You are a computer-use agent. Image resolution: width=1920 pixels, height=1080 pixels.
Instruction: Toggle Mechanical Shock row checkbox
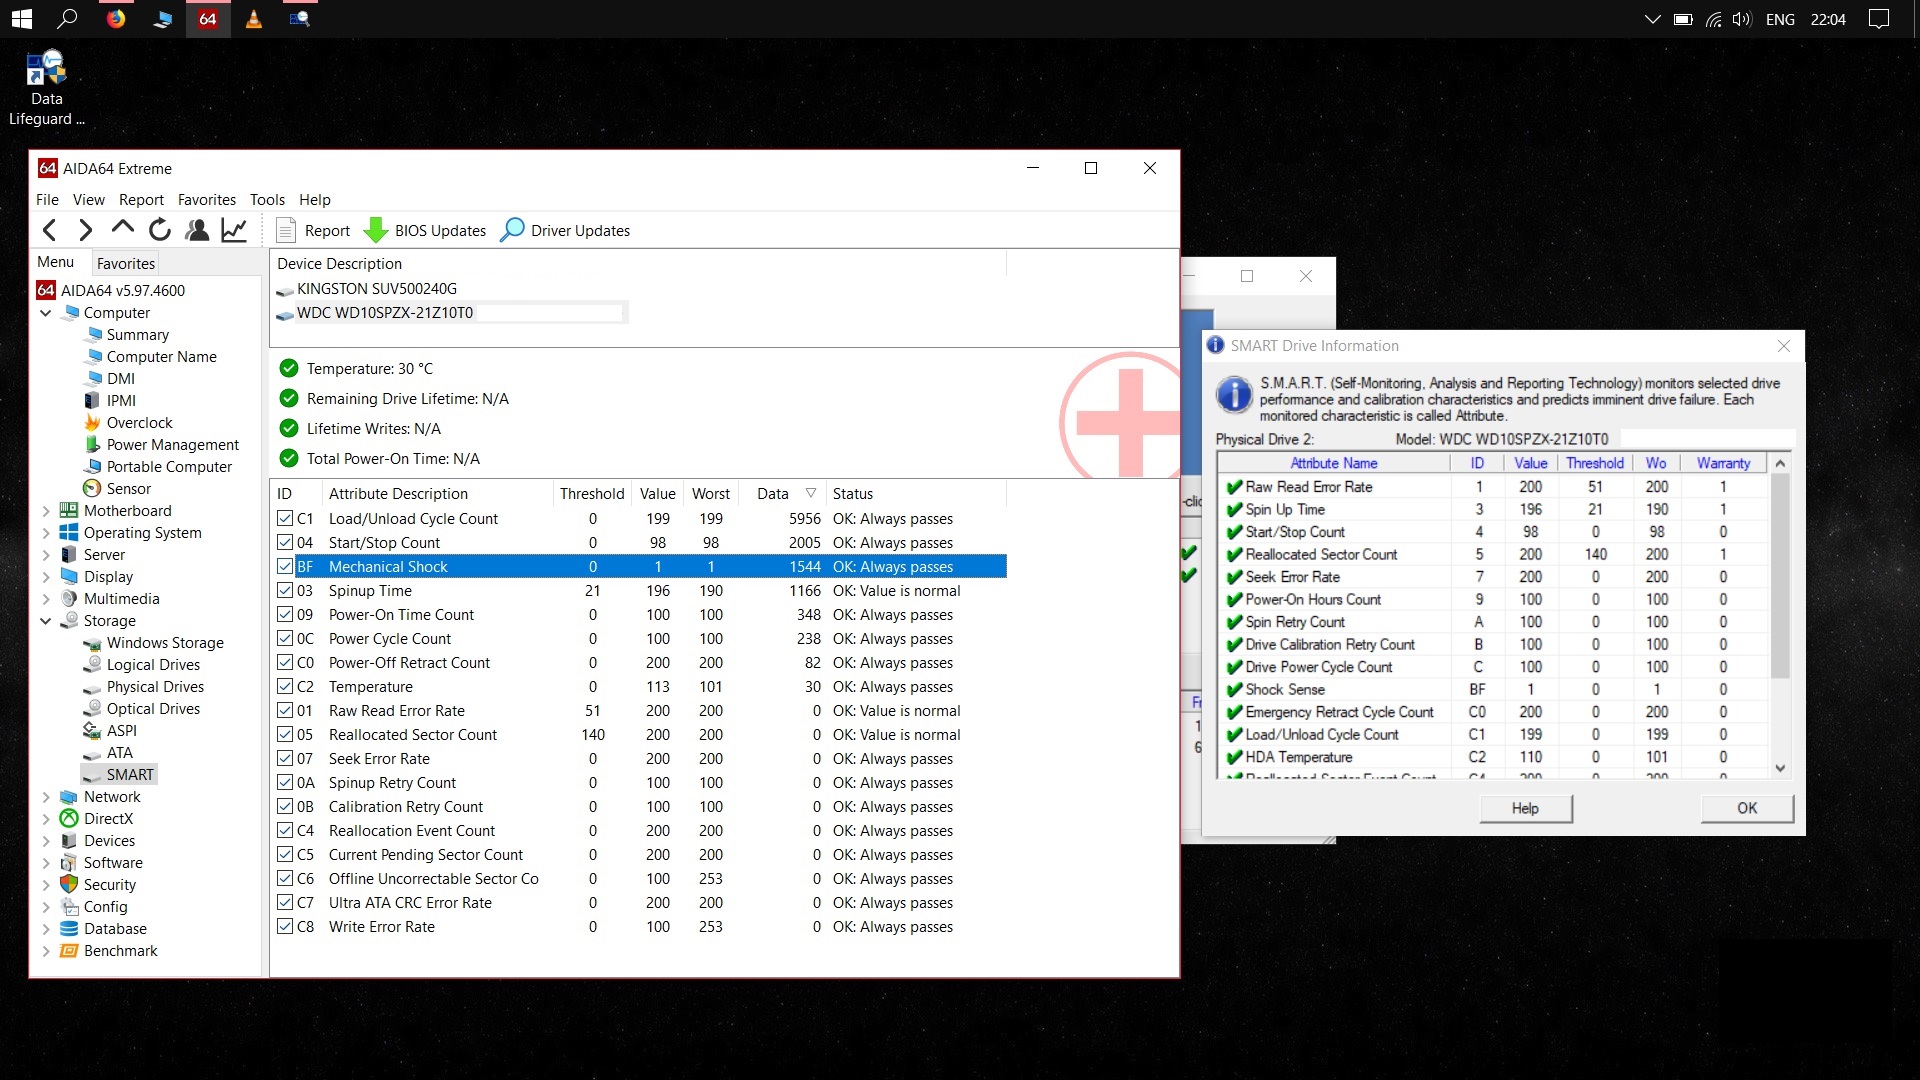pos(285,566)
